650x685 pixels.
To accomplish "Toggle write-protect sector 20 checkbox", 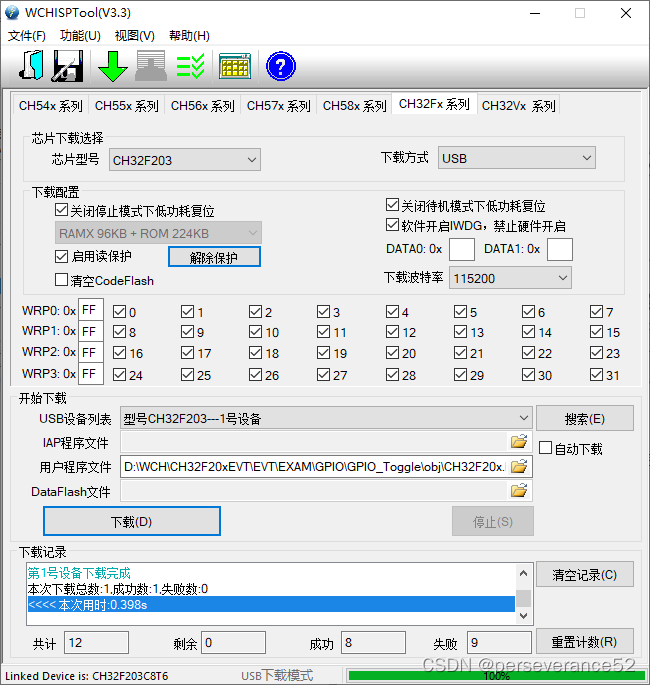I will (x=392, y=353).
